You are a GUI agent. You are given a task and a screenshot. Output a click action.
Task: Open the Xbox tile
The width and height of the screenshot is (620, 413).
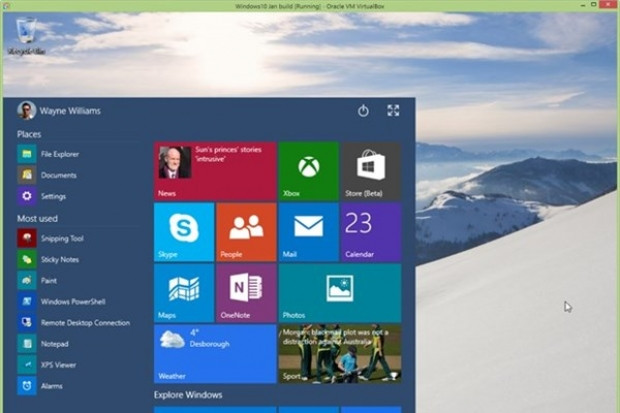coord(309,171)
